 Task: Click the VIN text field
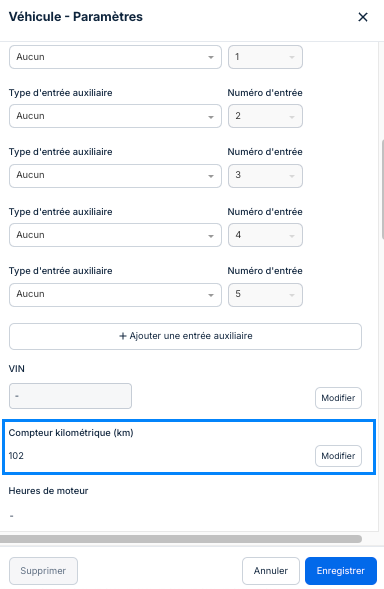coord(71,396)
